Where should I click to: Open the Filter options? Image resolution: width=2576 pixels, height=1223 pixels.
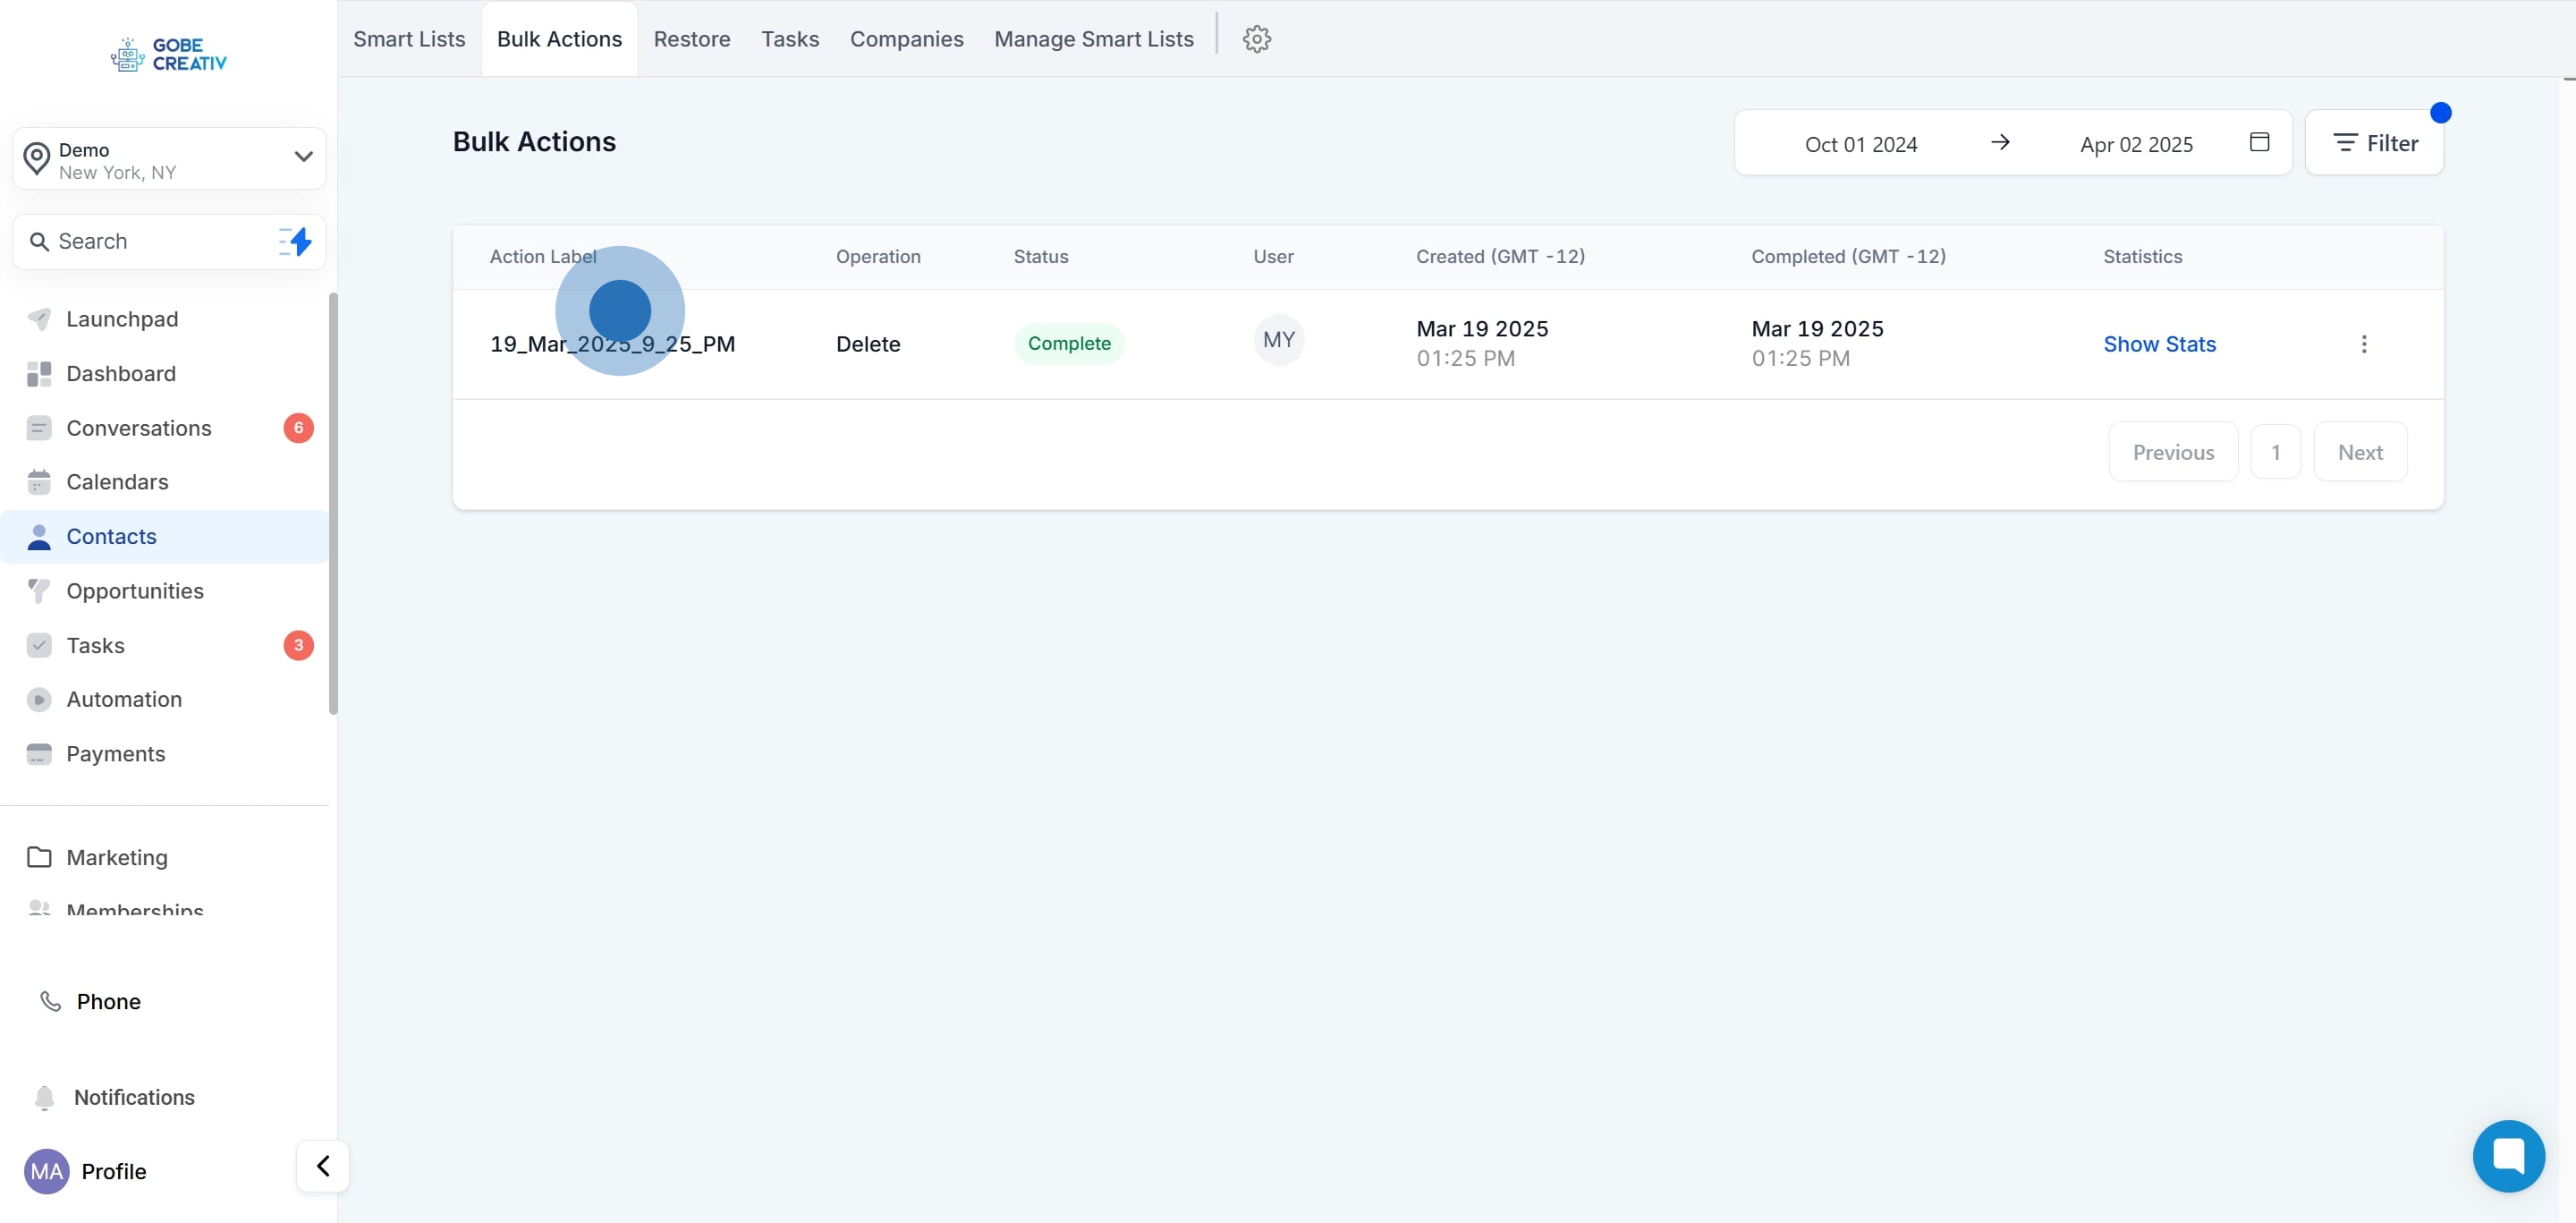pos(2374,143)
